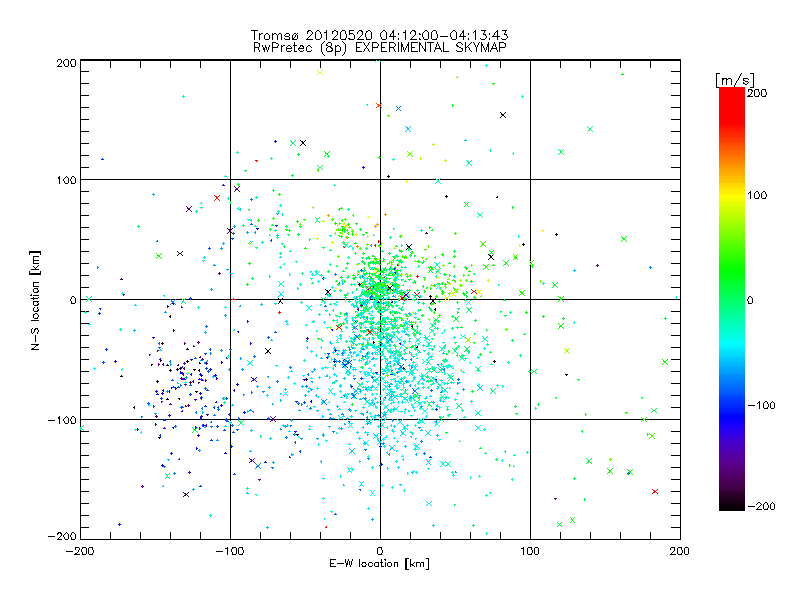The image size is (800, 600).
Task: Click the 100 label on the colorbar
Action: [757, 195]
